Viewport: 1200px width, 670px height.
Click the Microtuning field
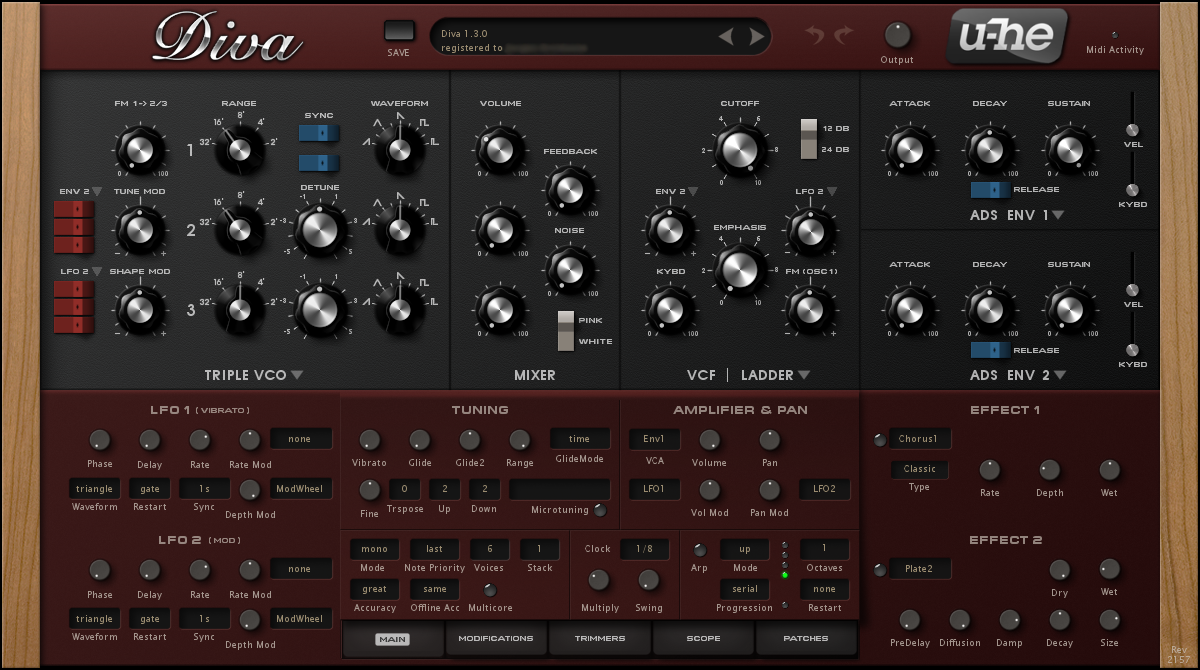point(560,489)
